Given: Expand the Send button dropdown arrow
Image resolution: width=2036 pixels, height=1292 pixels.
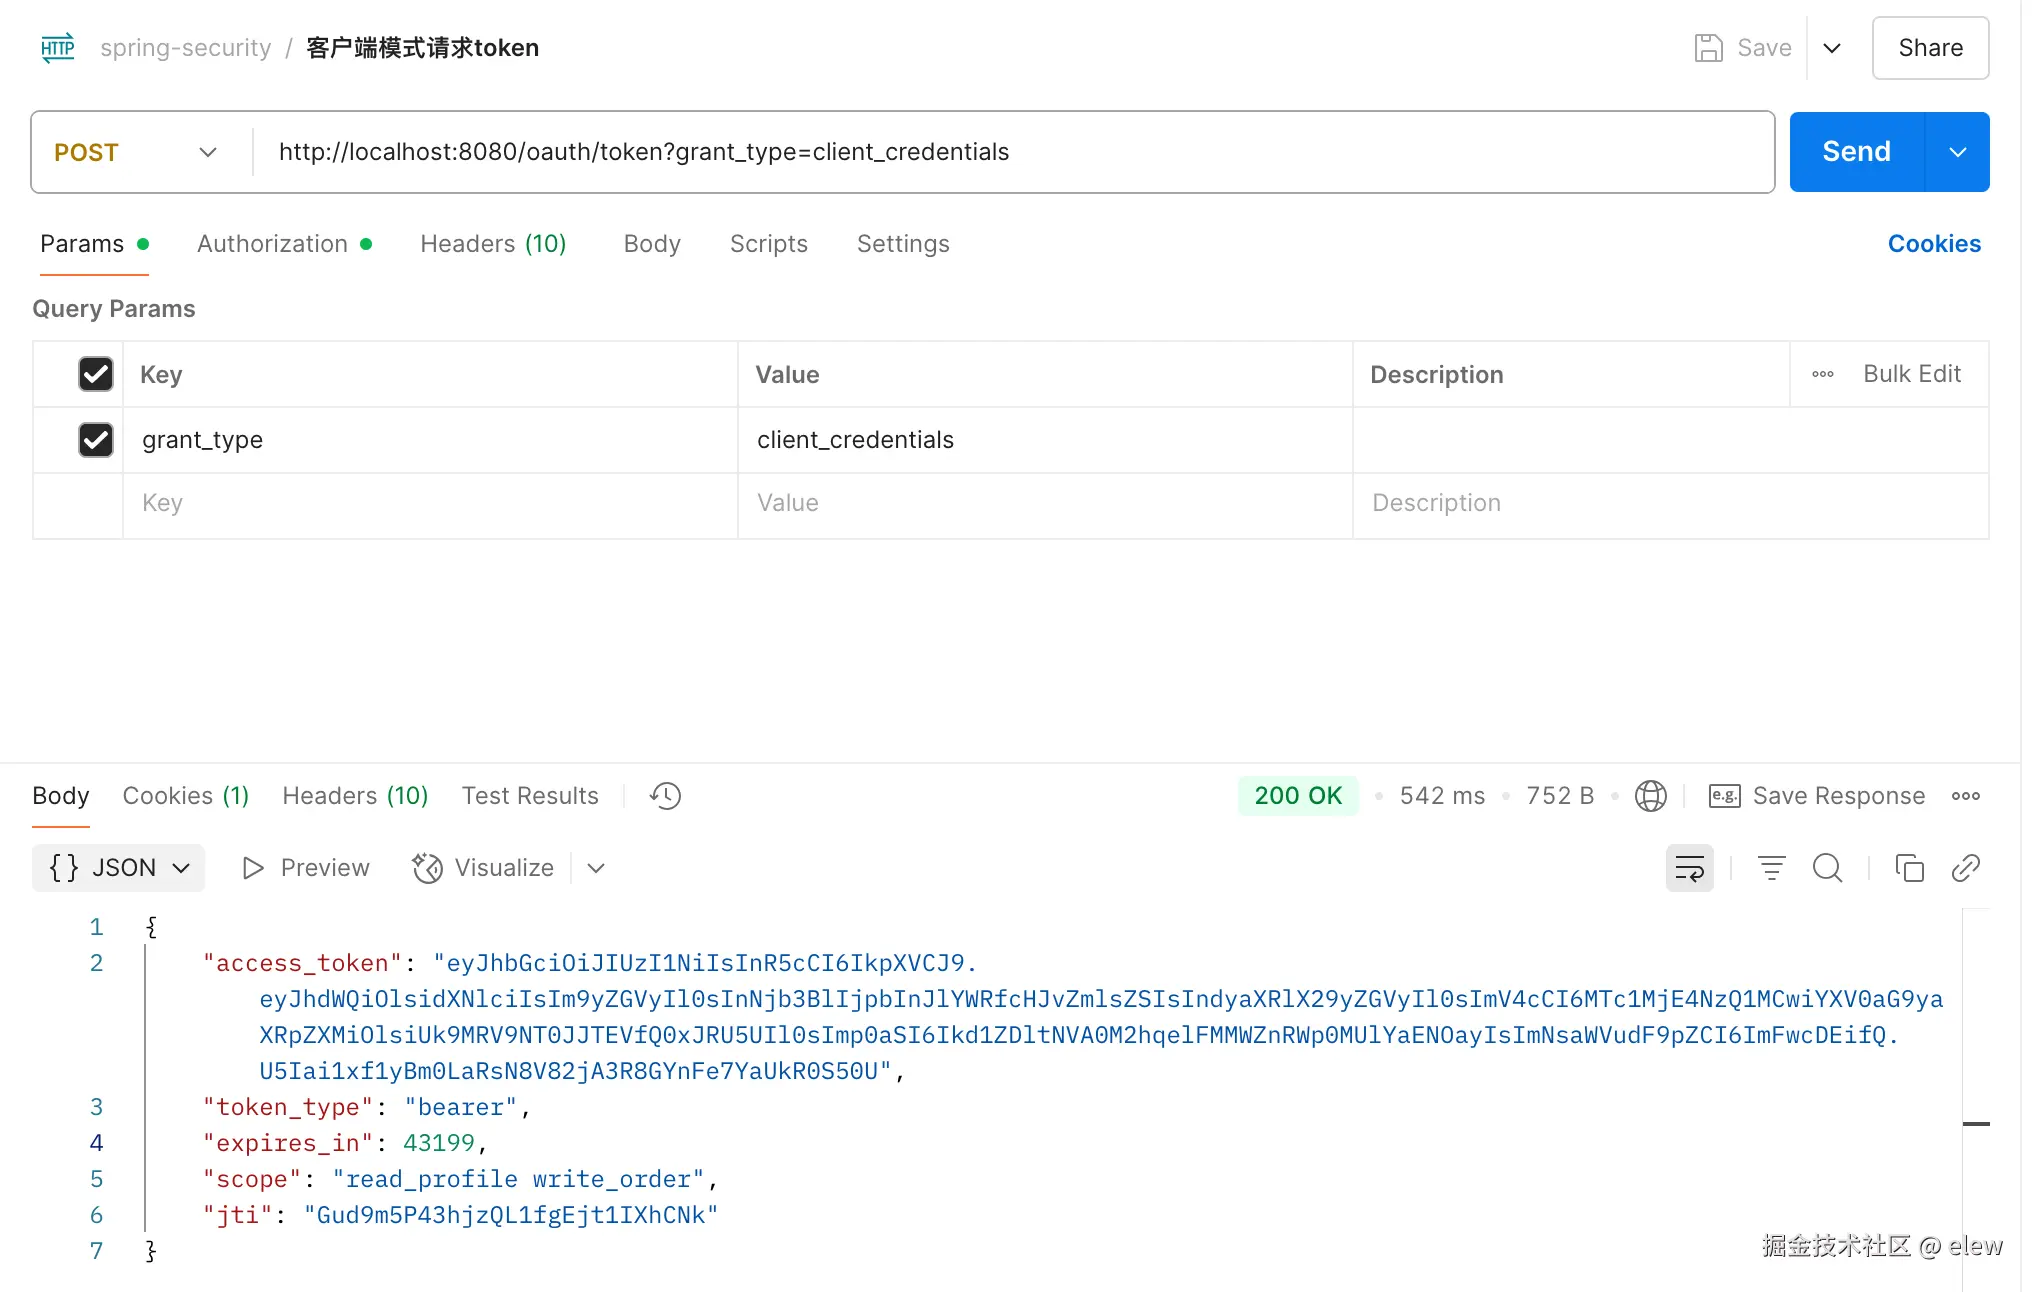Looking at the screenshot, I should (x=1957, y=152).
